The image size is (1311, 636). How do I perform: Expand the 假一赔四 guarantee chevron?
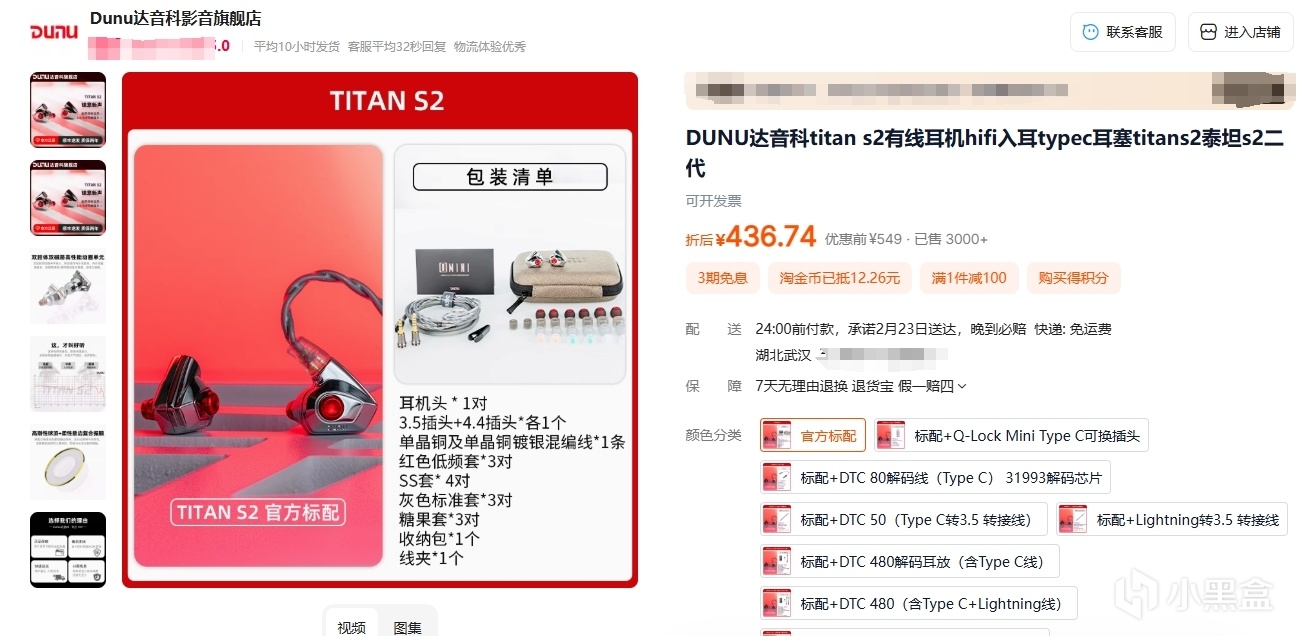click(962, 386)
